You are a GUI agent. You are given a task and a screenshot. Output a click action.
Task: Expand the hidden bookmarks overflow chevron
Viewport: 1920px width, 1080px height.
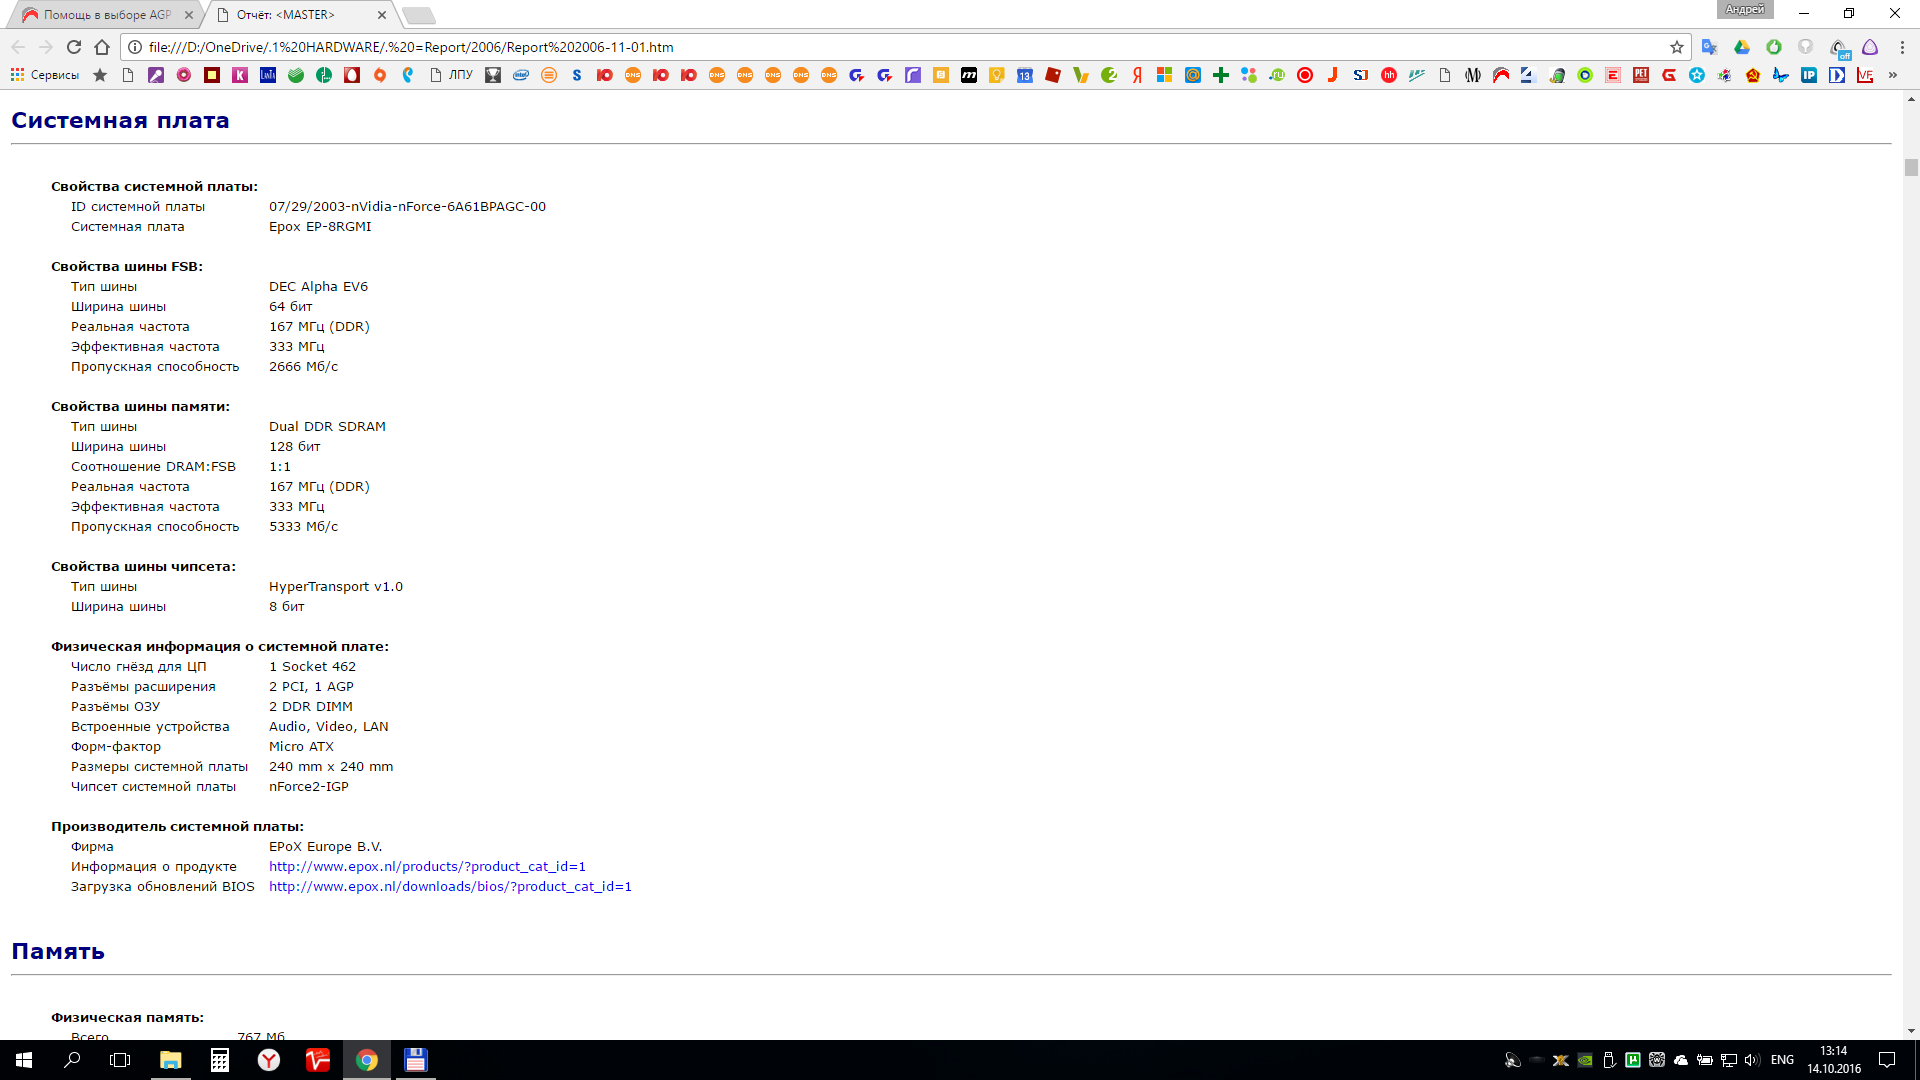tap(1893, 75)
